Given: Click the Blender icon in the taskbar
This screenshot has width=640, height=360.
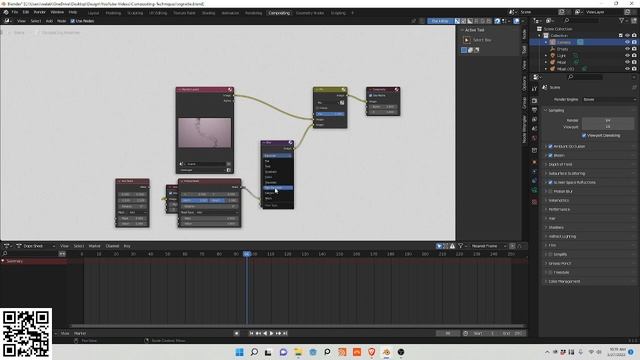Looking at the screenshot, I should [386, 352].
